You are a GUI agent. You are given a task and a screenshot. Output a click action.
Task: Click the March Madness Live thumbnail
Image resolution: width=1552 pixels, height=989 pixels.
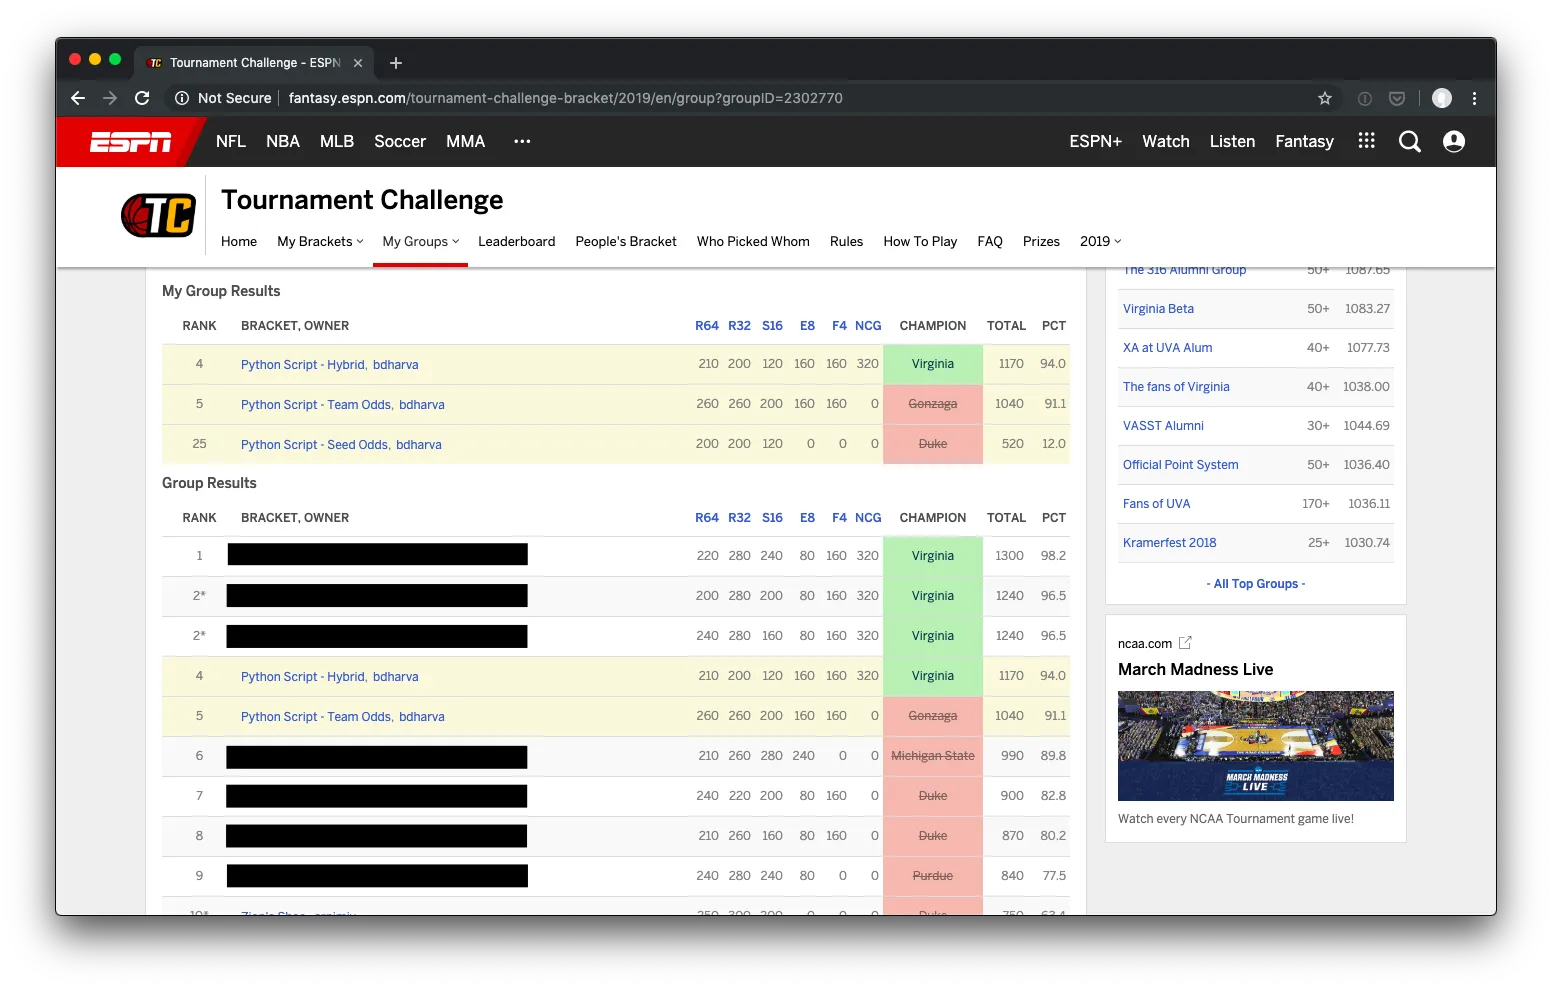(1255, 746)
